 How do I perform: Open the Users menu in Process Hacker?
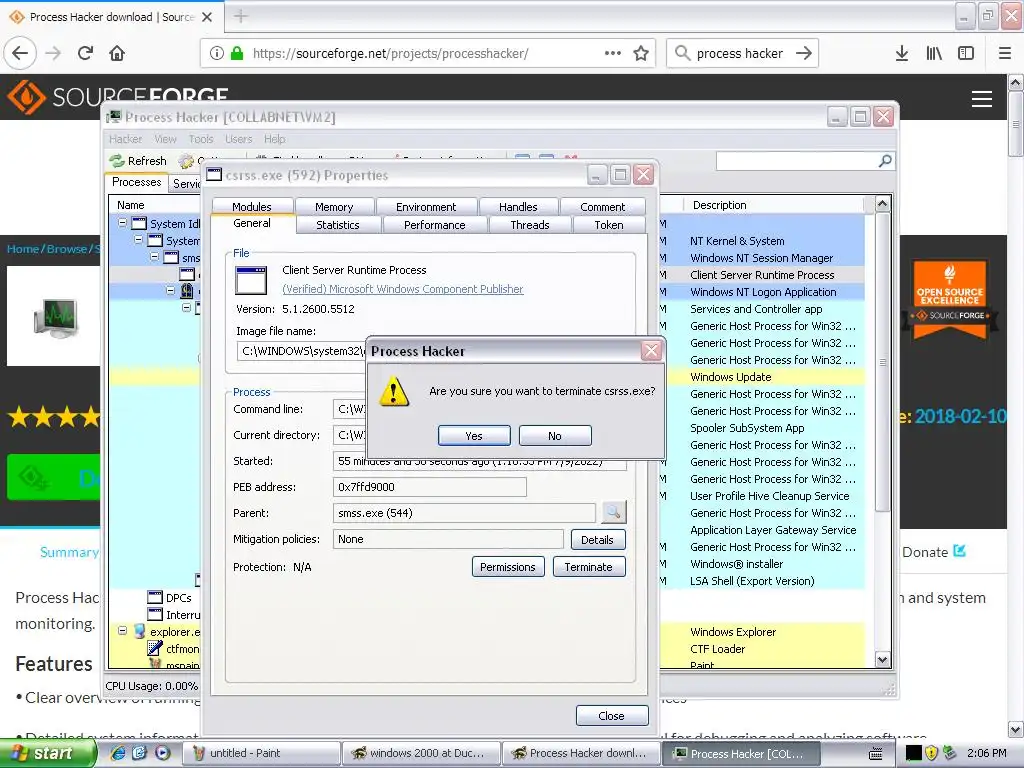(238, 139)
